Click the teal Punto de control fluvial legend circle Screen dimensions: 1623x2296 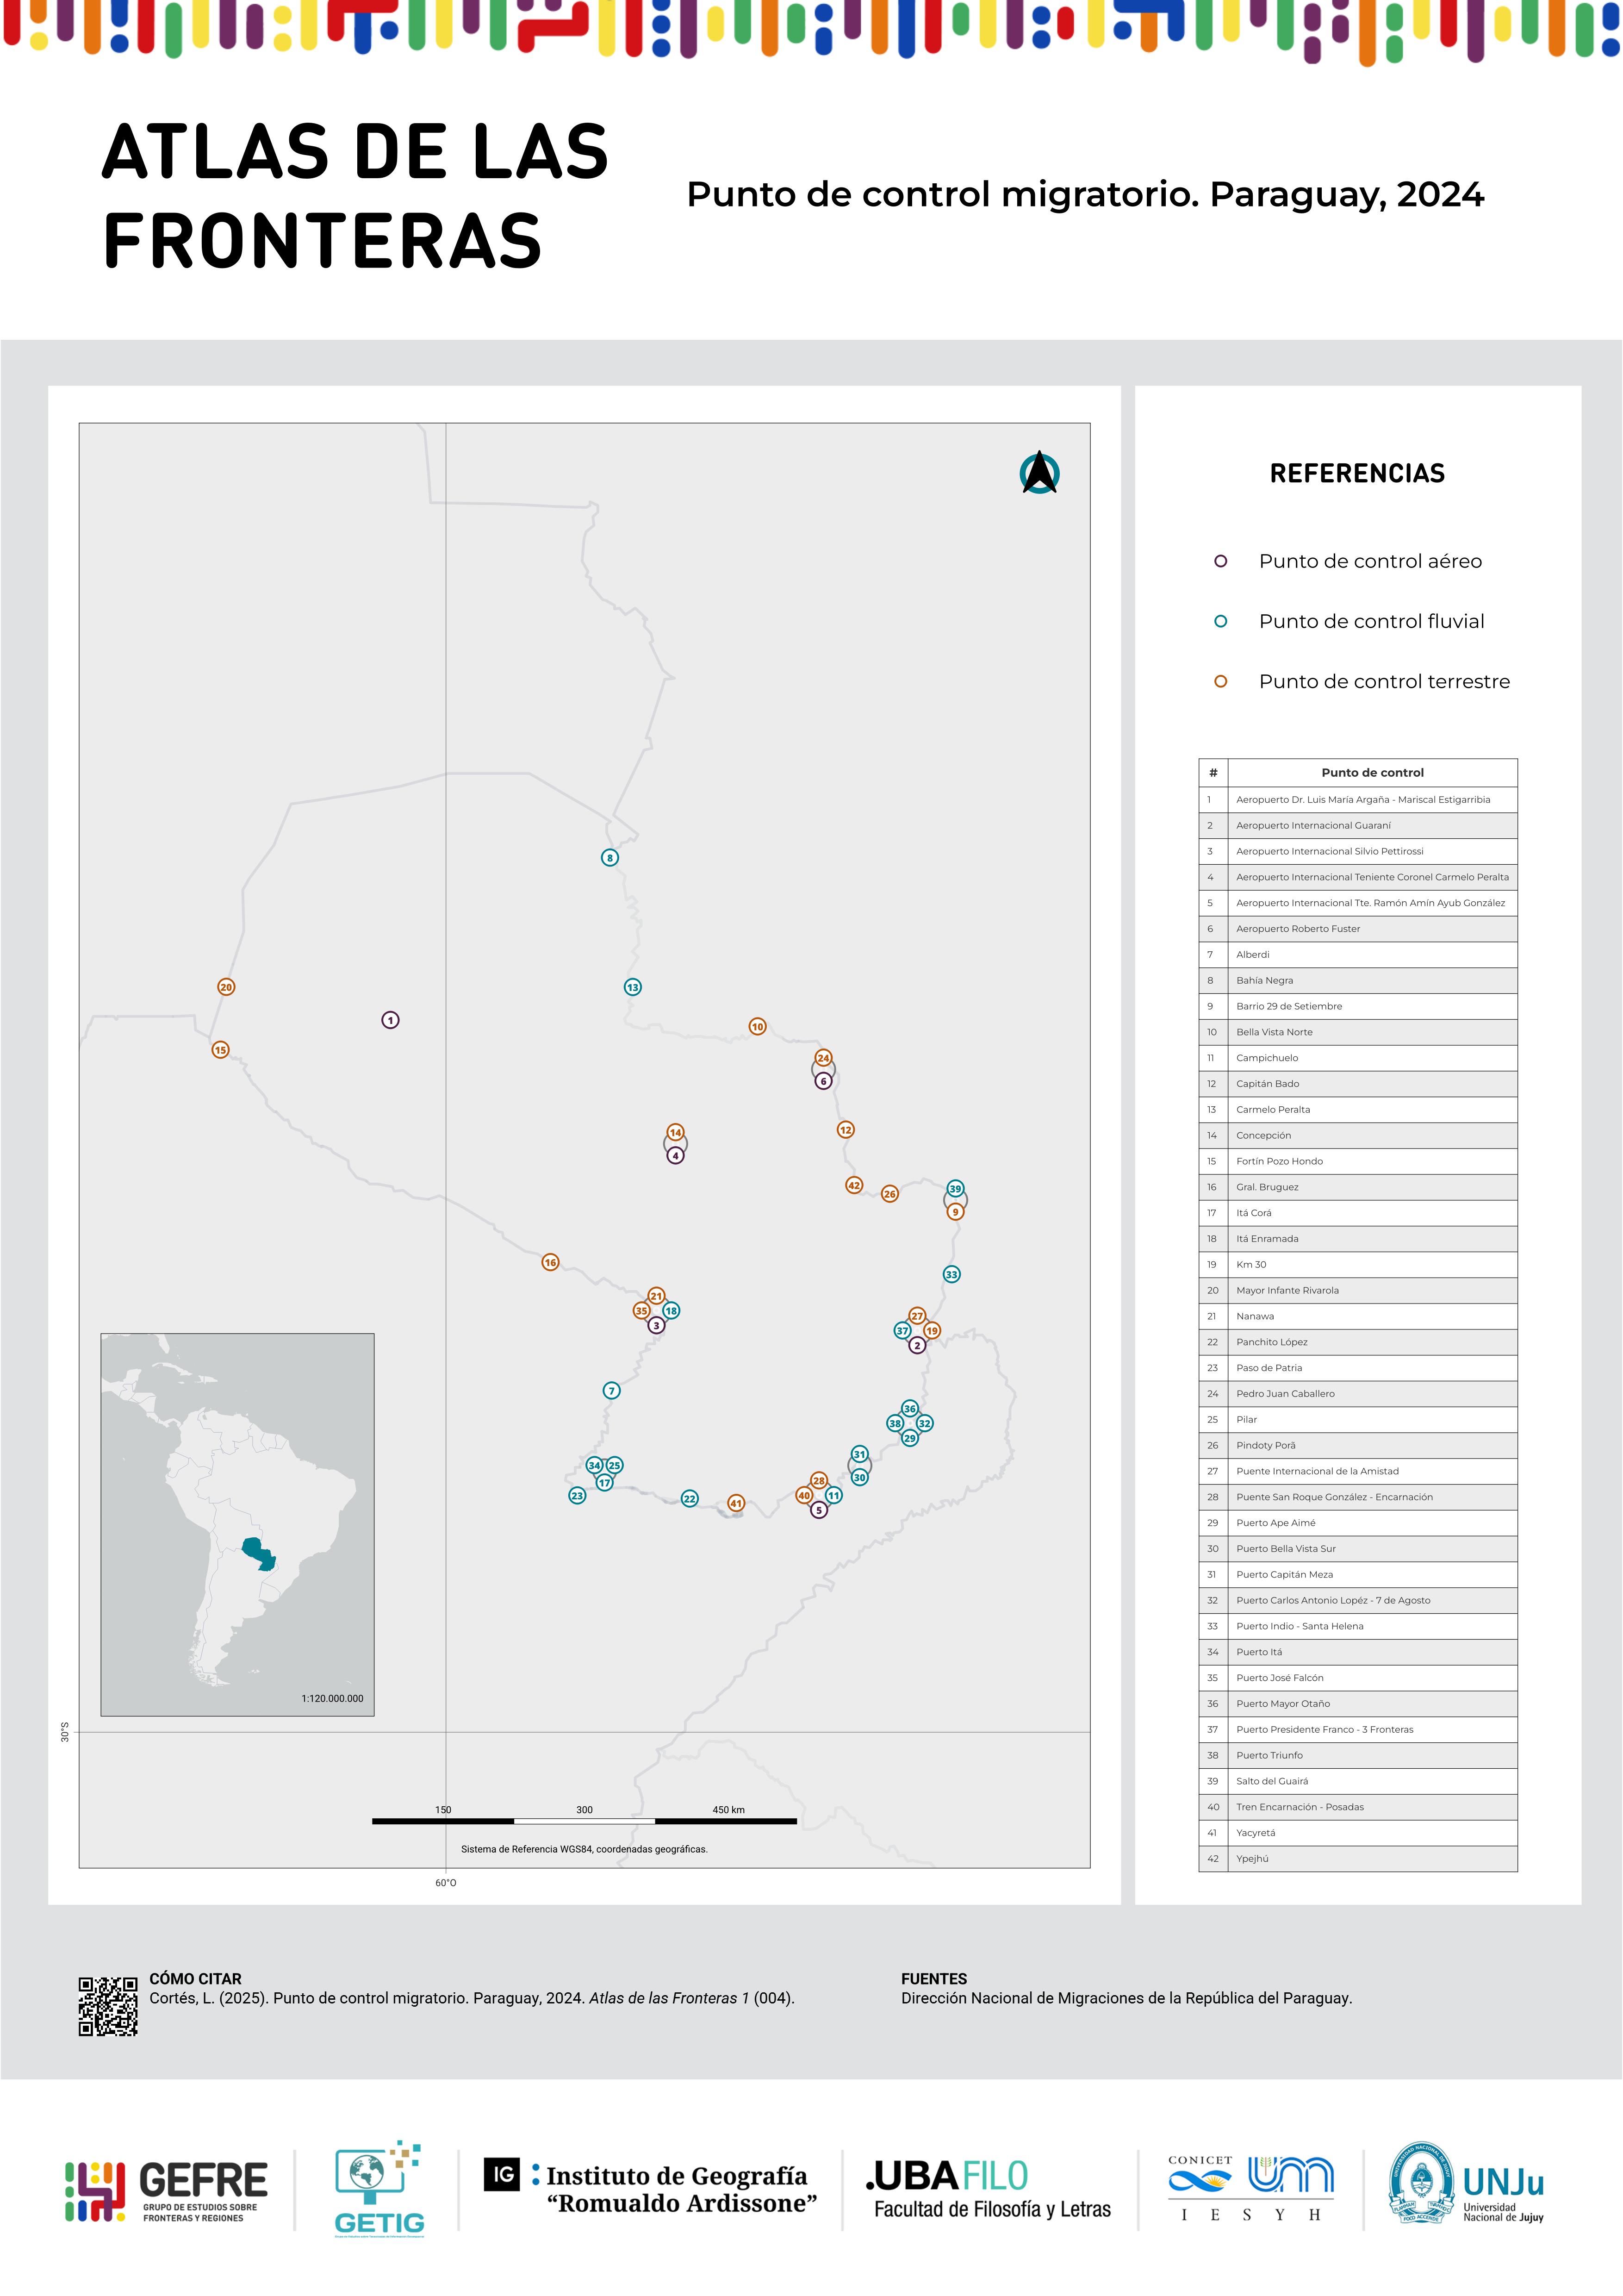click(x=1220, y=621)
